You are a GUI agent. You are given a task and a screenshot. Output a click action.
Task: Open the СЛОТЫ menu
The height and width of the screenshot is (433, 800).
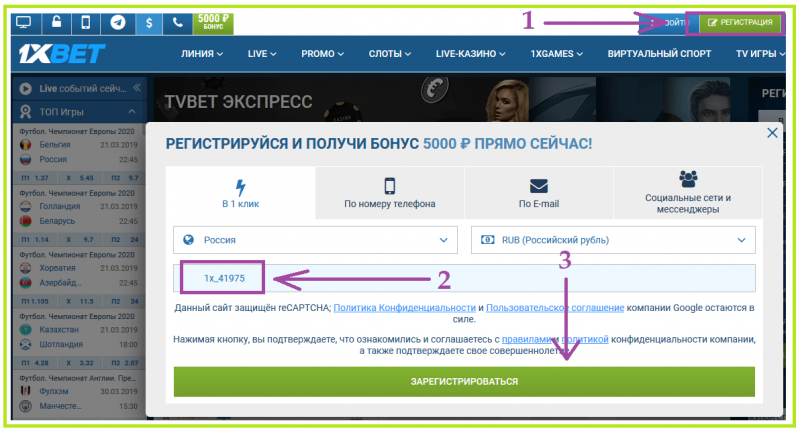click(390, 54)
